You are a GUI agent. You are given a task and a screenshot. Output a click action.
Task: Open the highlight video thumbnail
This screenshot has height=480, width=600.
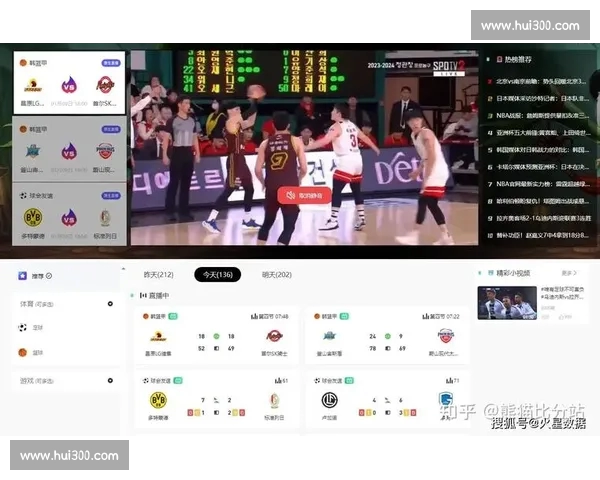[507, 303]
